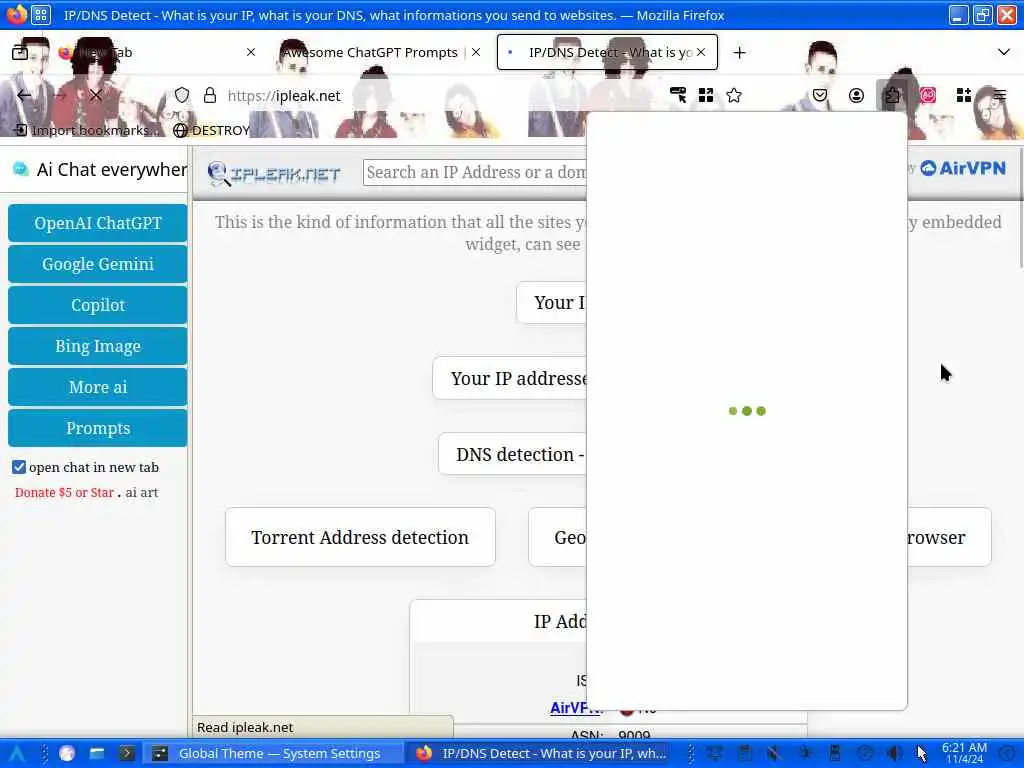The width and height of the screenshot is (1024, 768).
Task: Open Bing Image button
Action: [97, 346]
